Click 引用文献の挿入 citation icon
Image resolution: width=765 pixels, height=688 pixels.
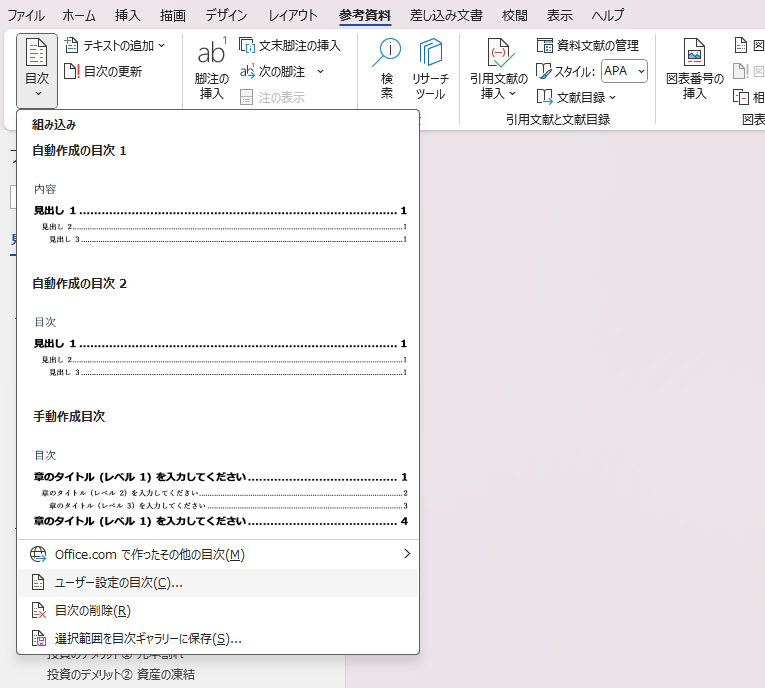(x=499, y=70)
